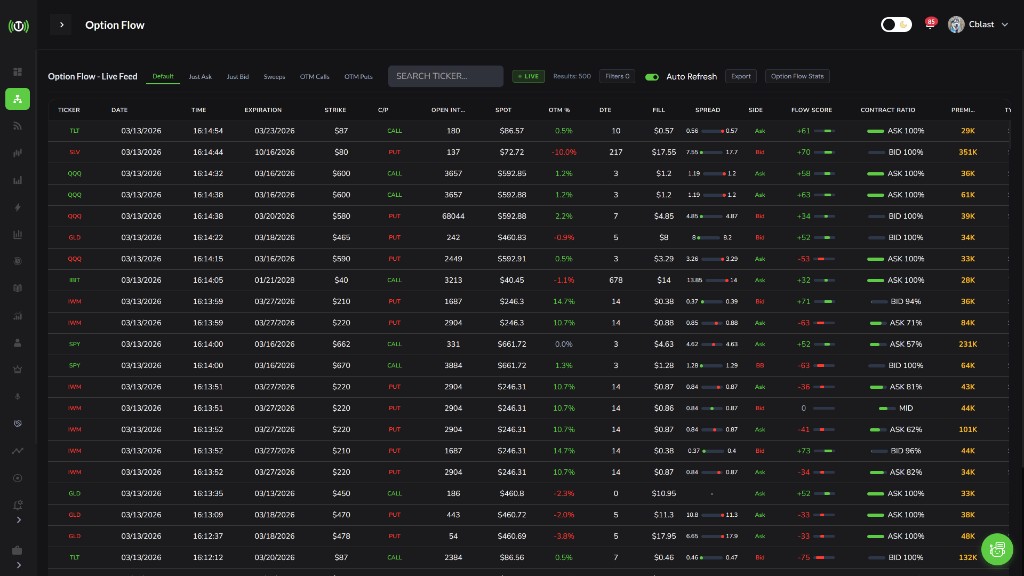The width and height of the screenshot is (1024, 576).
Task: Open the green chat support bubble
Action: (x=997, y=549)
